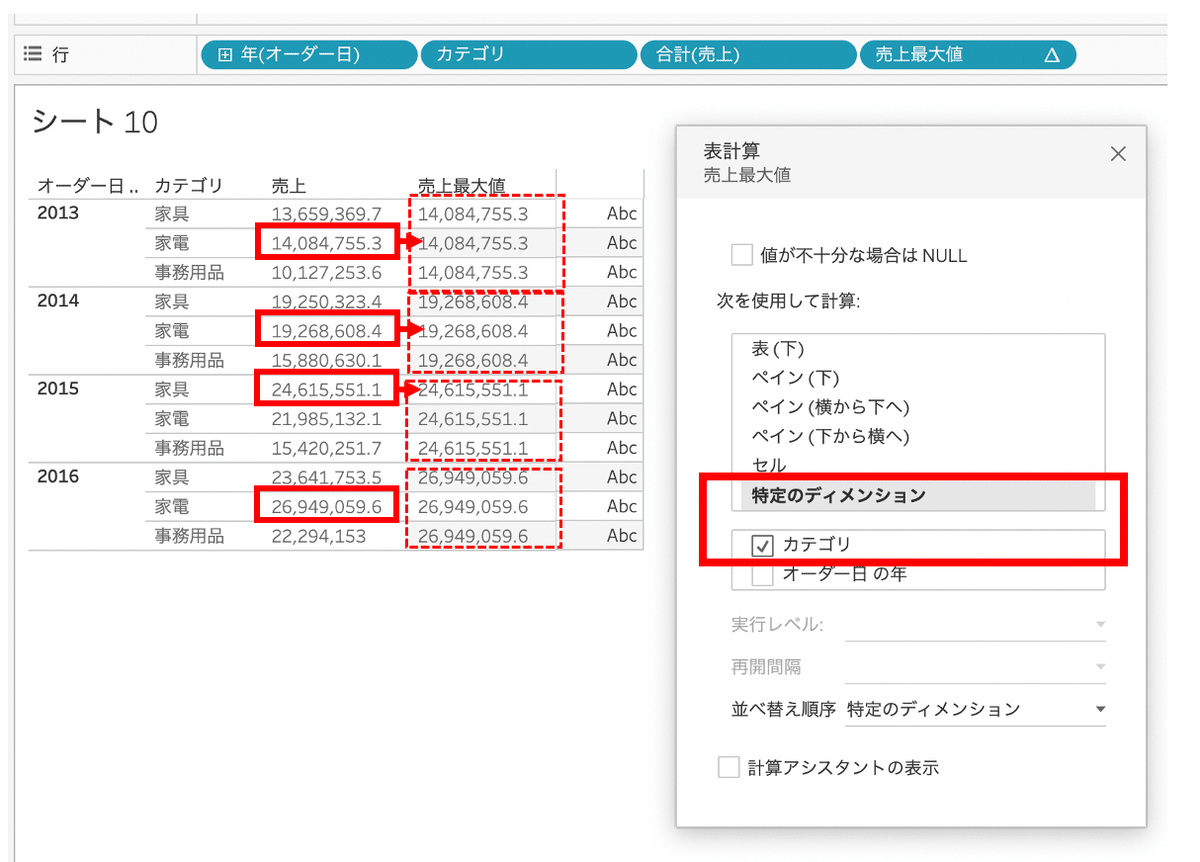Close the 表計算 dialog

[1117, 153]
